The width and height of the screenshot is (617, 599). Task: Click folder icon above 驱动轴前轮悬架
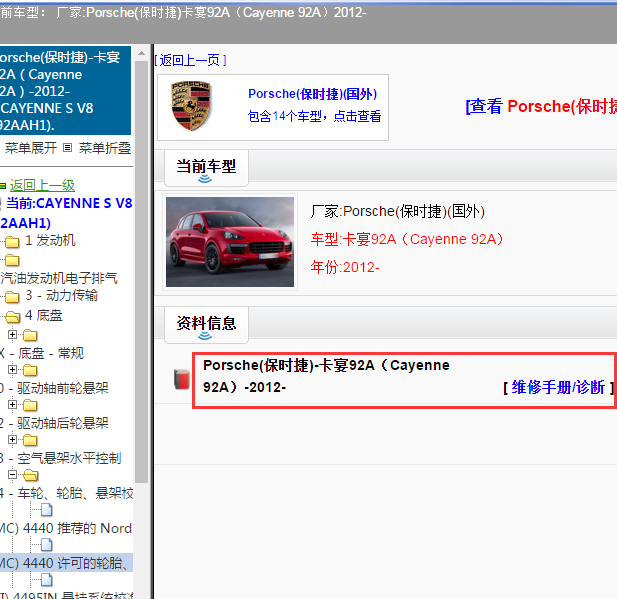coord(30,370)
